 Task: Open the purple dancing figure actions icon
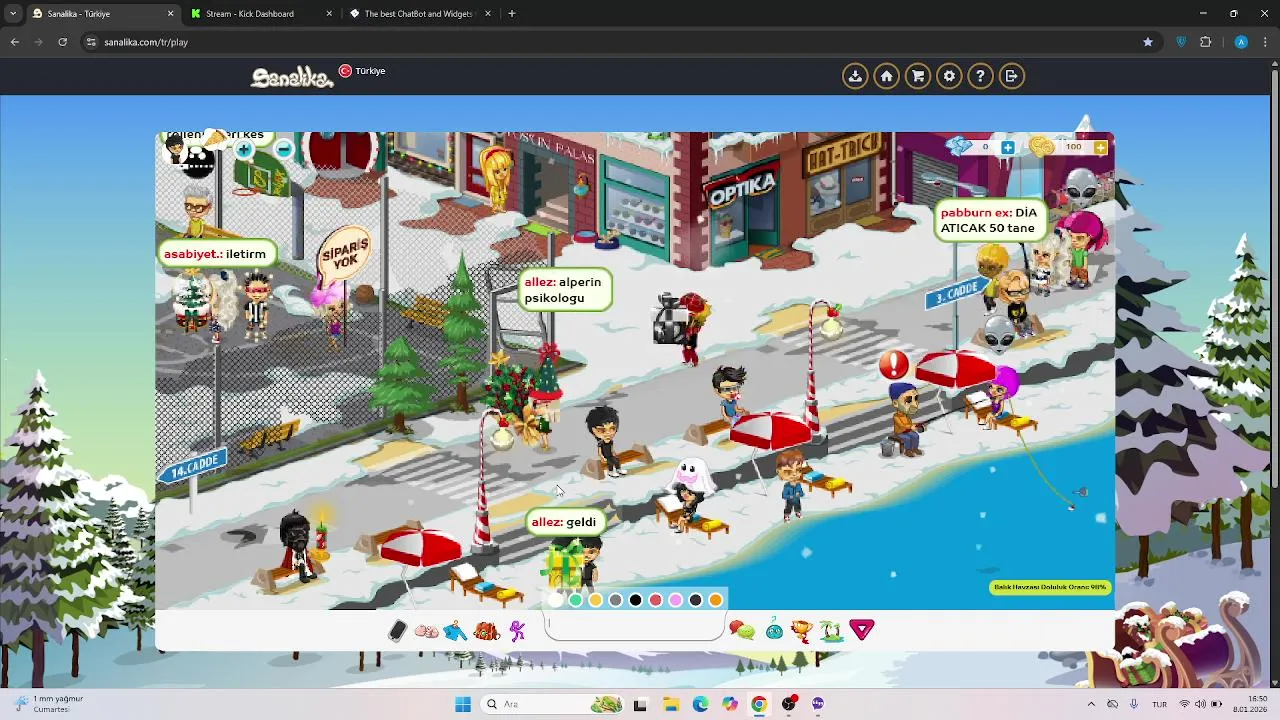click(x=517, y=630)
